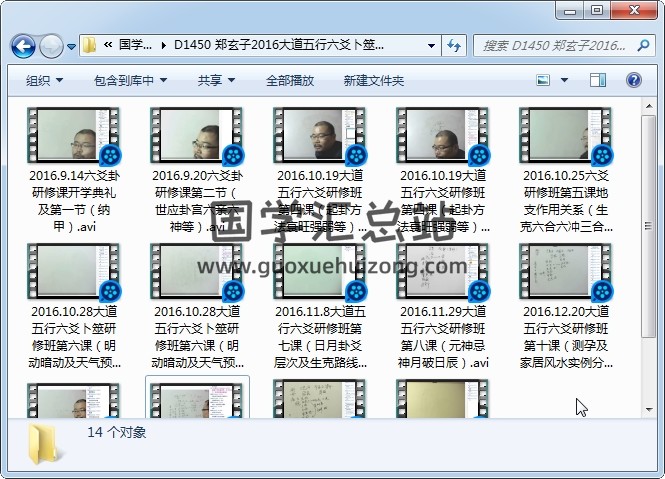The width and height of the screenshot is (665, 479).
Task: Open the 组织 menu
Action: click(x=45, y=80)
